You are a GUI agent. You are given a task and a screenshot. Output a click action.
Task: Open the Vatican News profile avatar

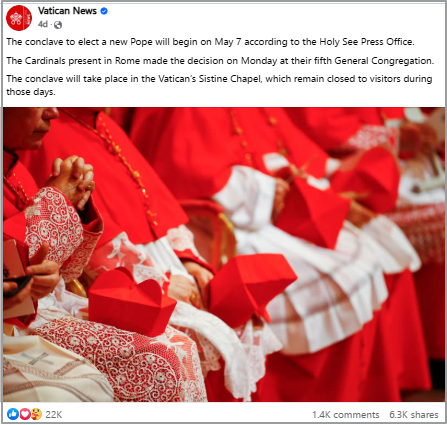click(x=19, y=18)
